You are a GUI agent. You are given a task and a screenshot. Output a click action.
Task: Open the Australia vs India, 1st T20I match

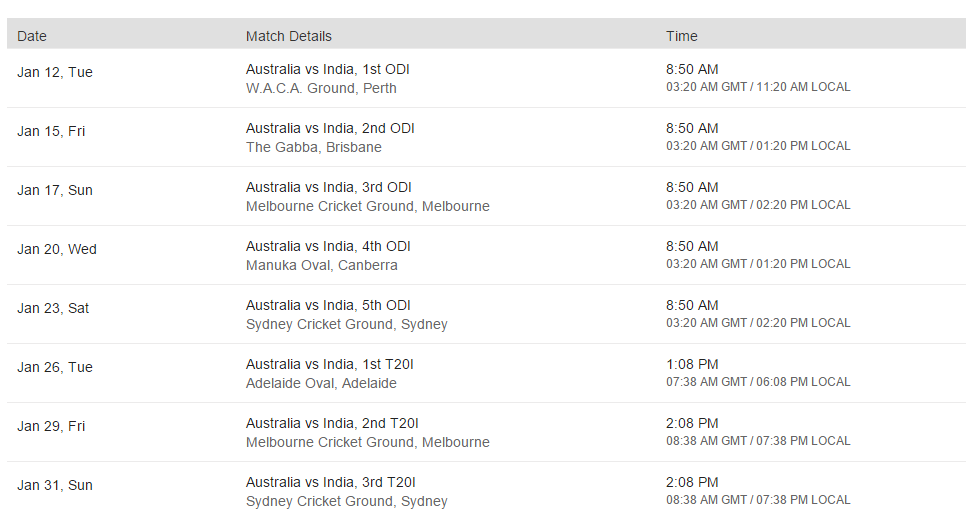pos(330,365)
